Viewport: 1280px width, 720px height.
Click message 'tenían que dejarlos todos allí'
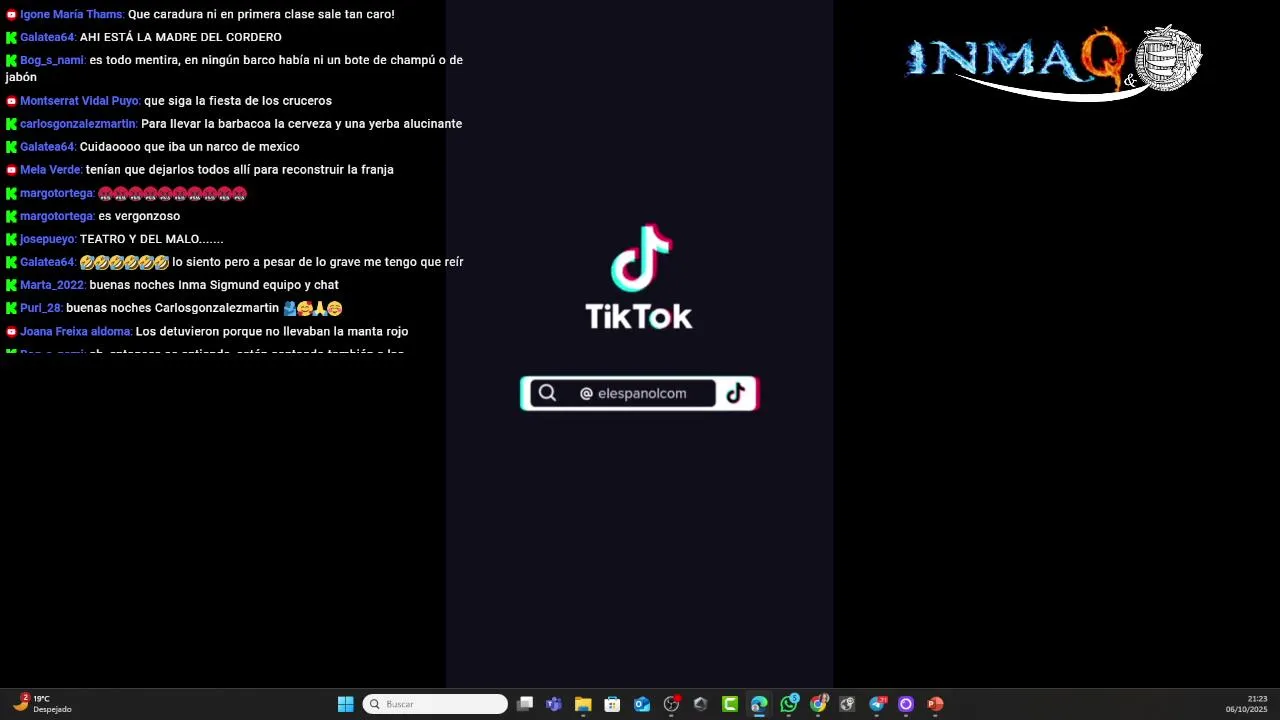coord(240,170)
